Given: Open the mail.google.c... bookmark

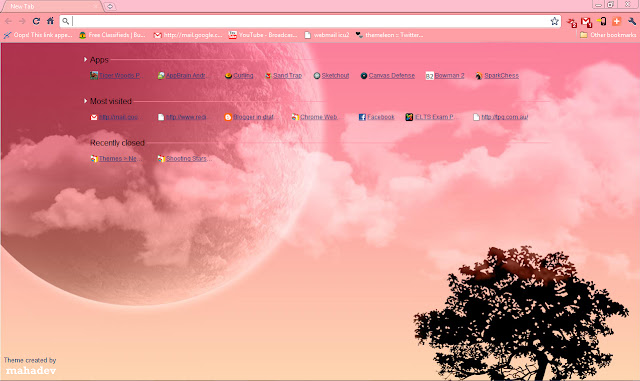Looking at the screenshot, I should 188,35.
